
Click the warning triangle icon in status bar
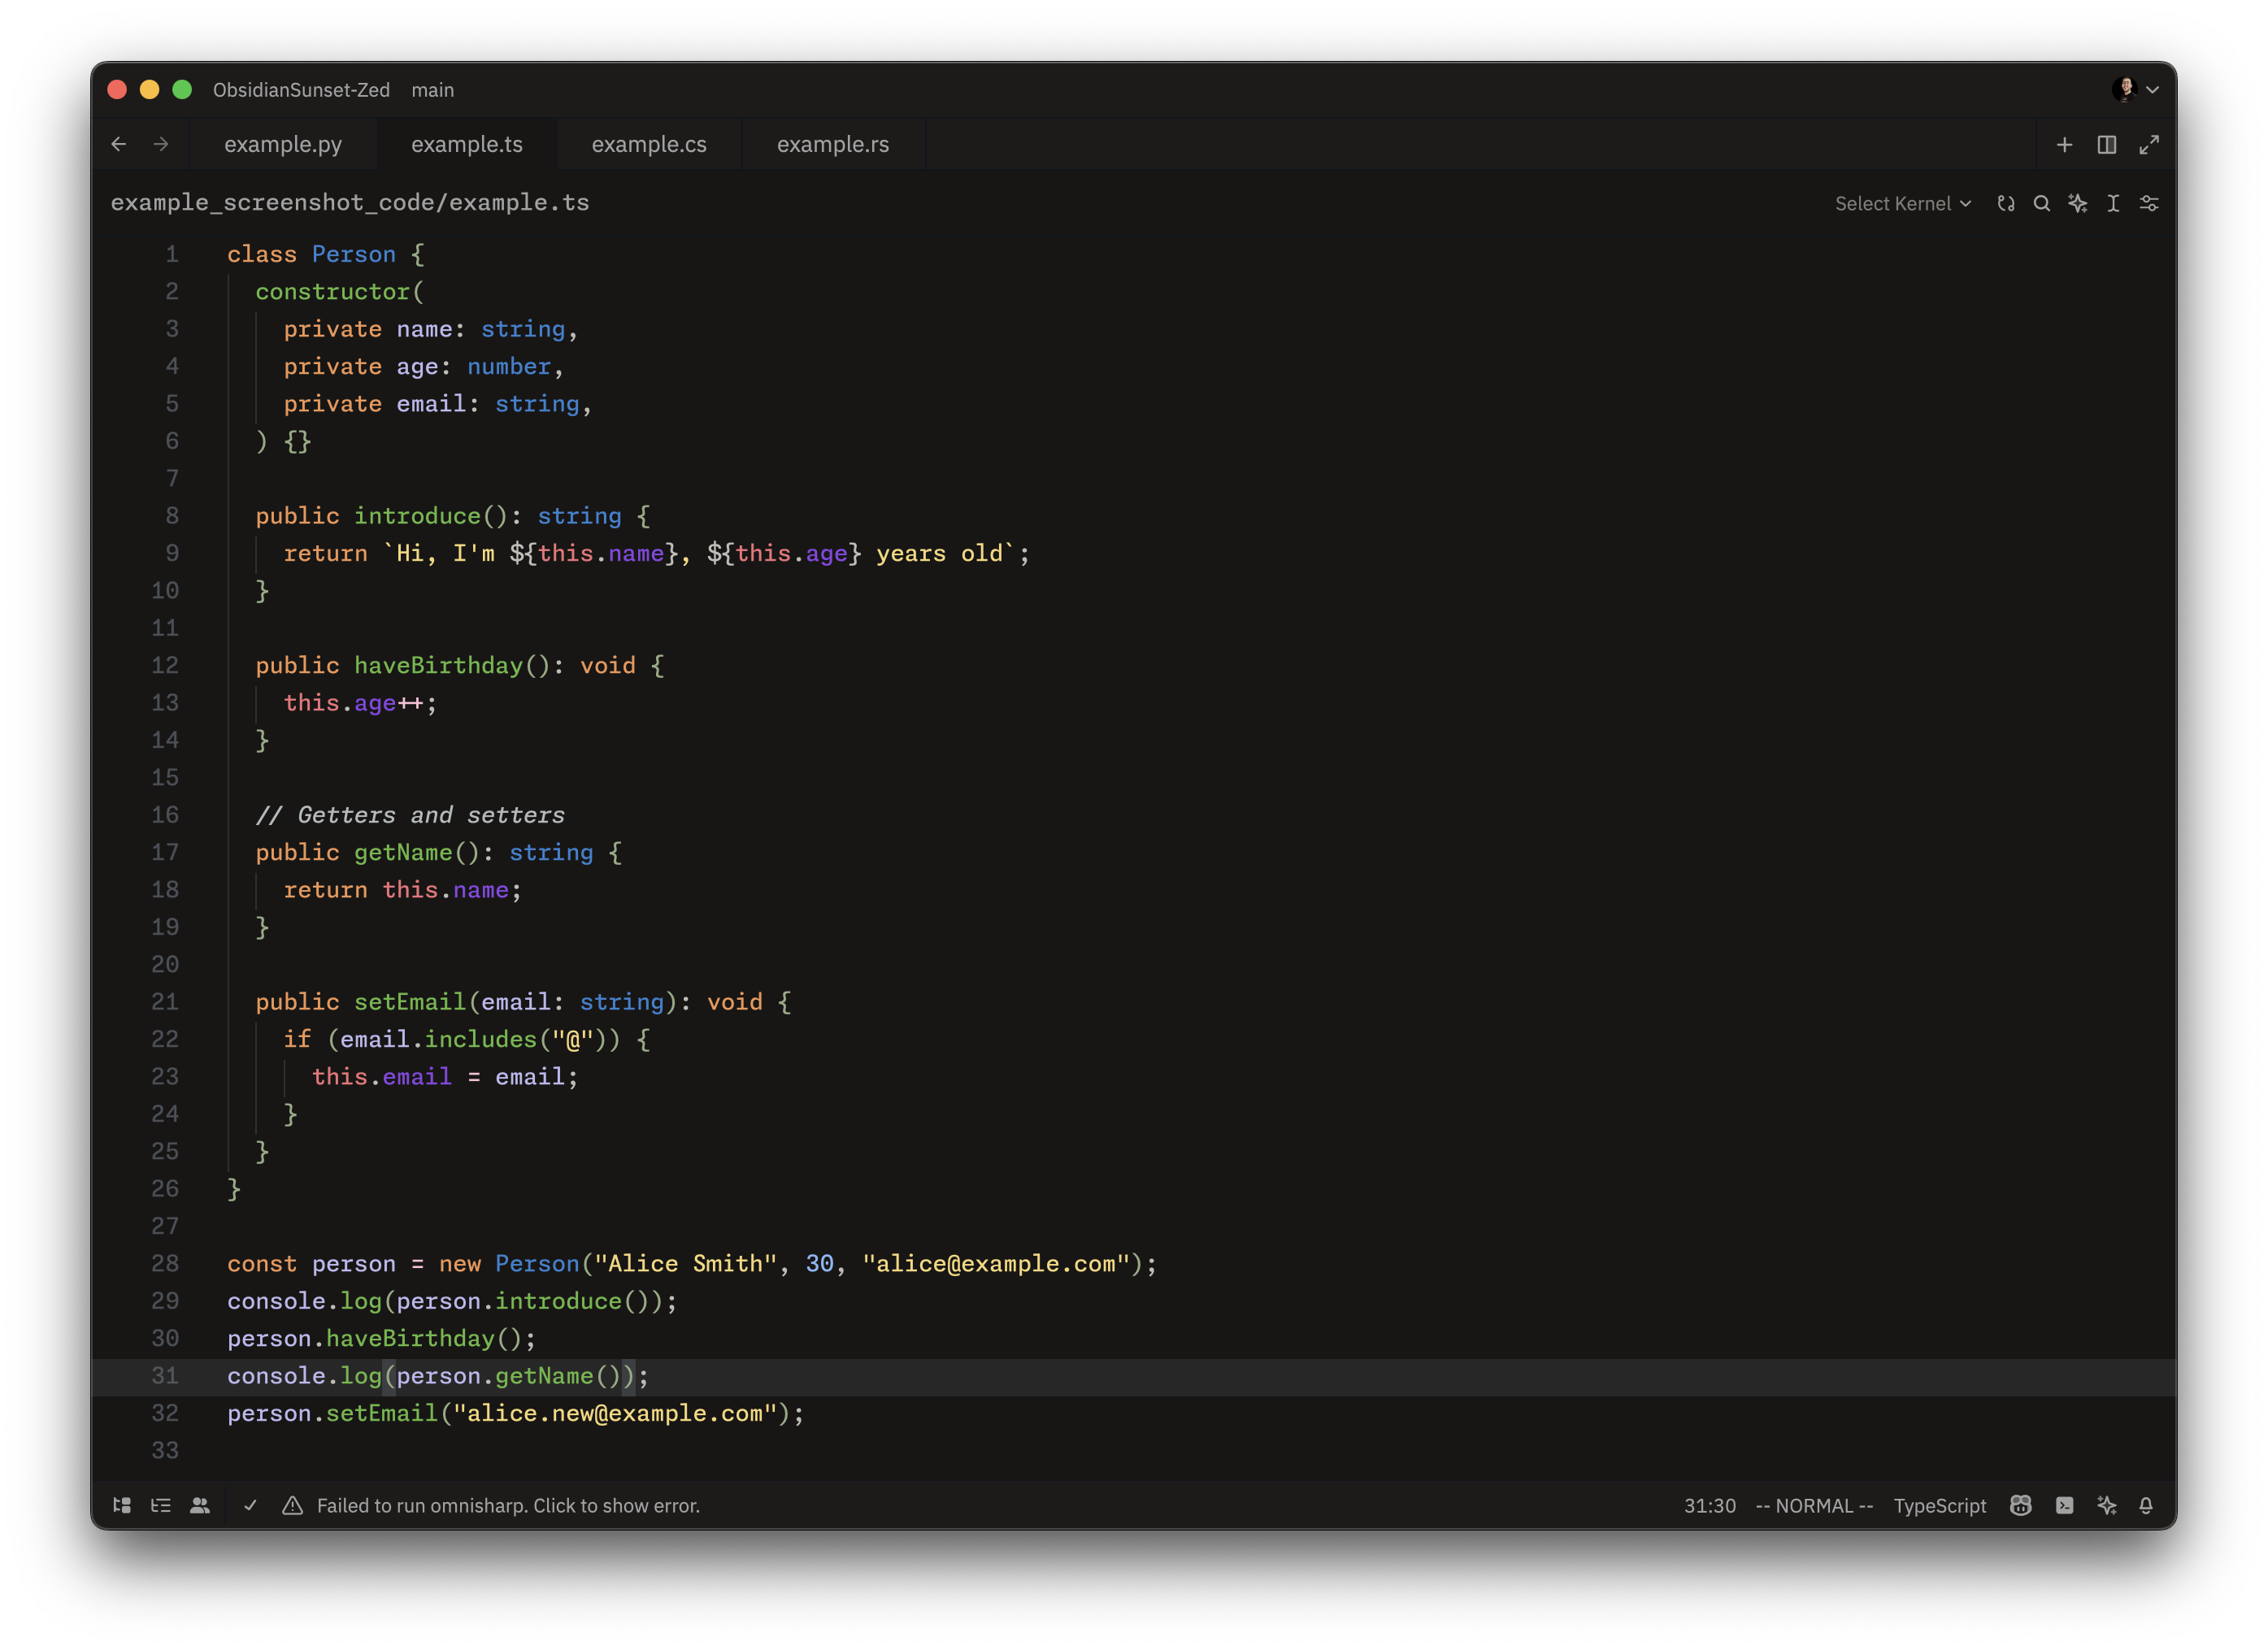tap(292, 1505)
